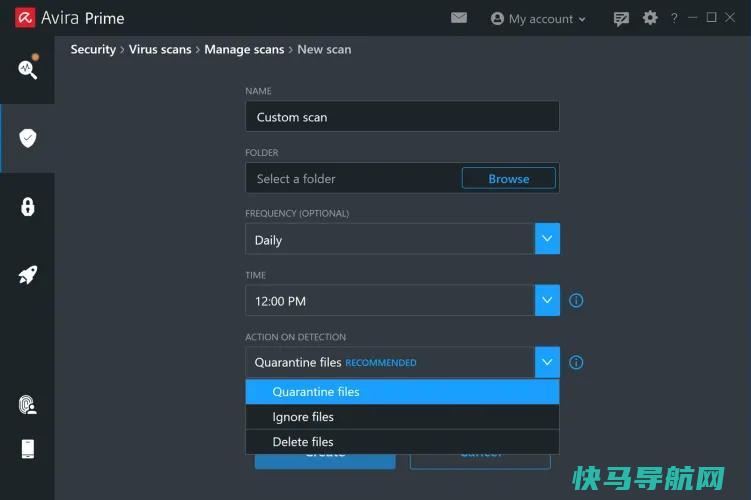Open the fingerprint identity sidebar icon

click(28, 405)
